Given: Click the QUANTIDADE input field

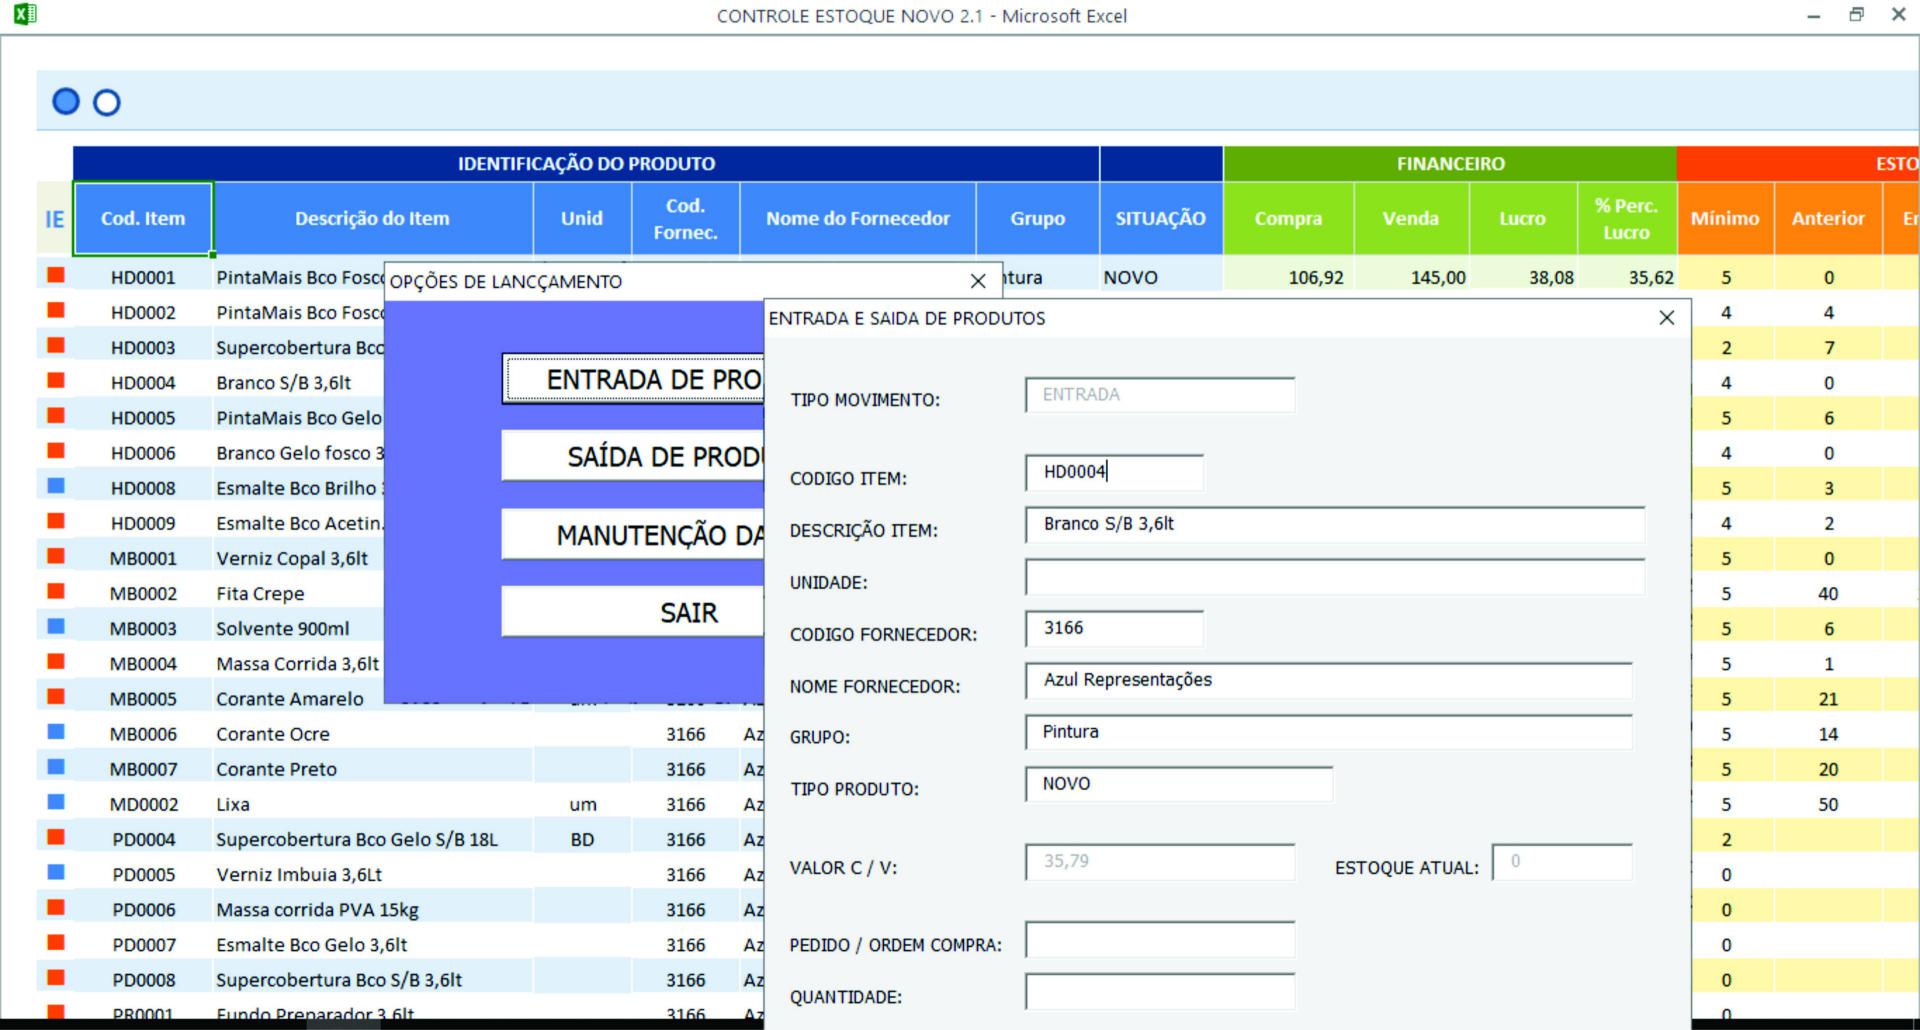Looking at the screenshot, I should point(1160,993).
